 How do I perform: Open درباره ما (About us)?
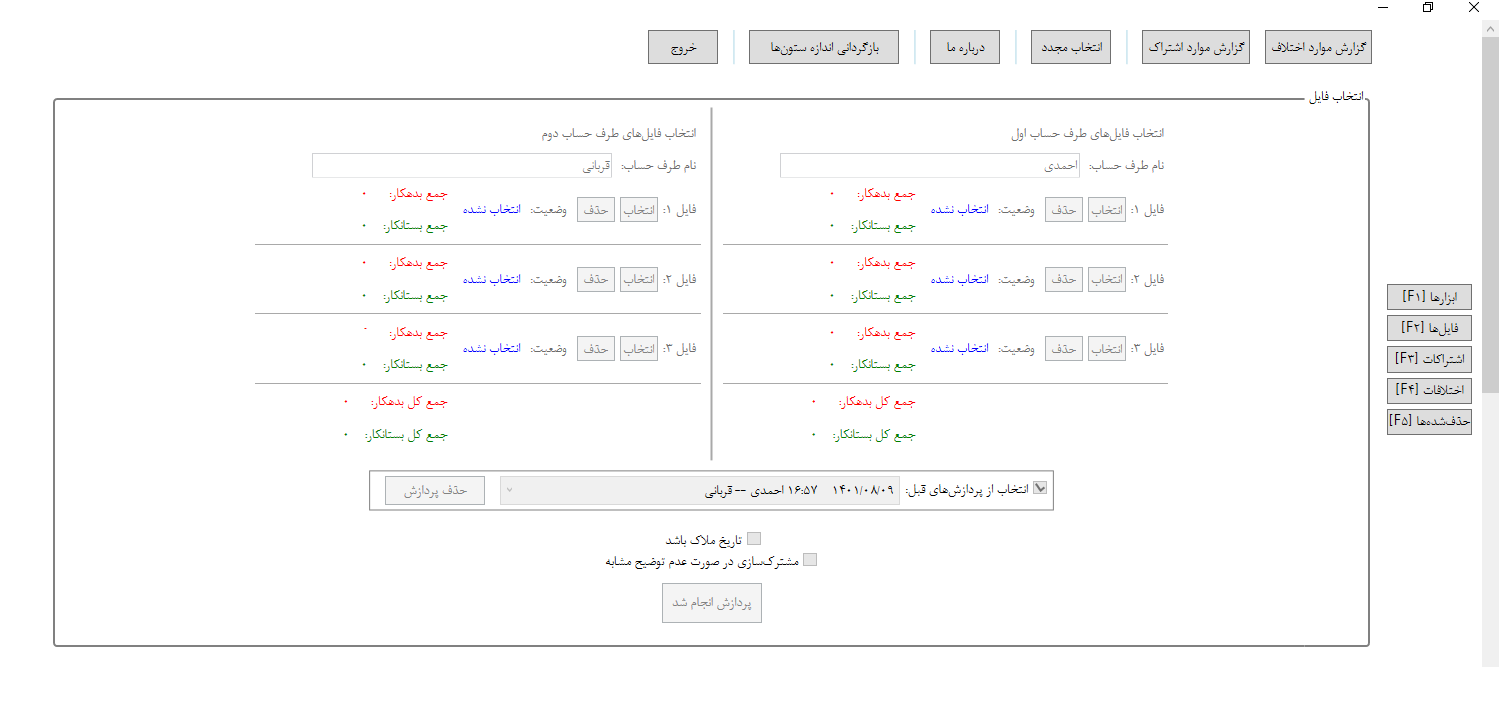[x=965, y=47]
